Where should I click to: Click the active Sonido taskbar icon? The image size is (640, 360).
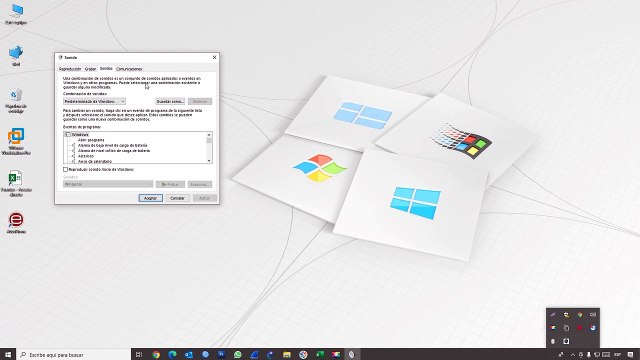(351, 354)
